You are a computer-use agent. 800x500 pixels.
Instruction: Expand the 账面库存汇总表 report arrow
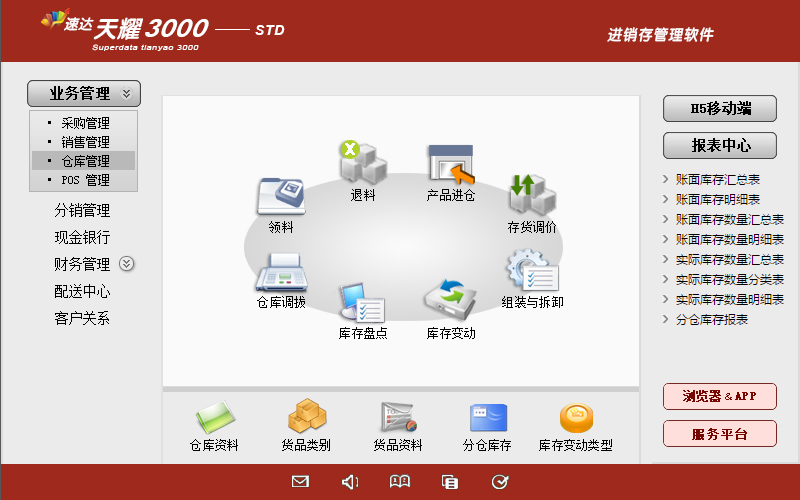pyautogui.click(x=666, y=180)
